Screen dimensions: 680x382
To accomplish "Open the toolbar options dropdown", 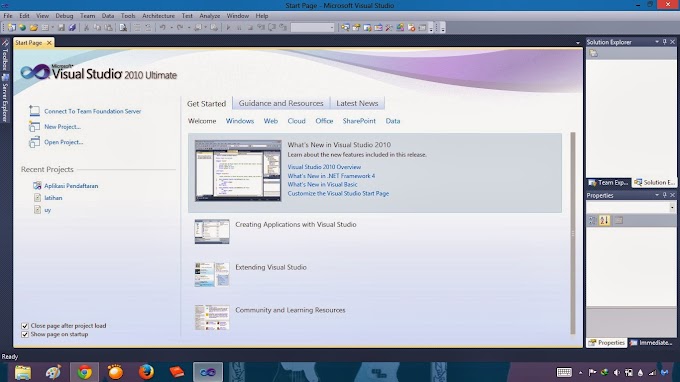I will pyautogui.click(x=431, y=29).
